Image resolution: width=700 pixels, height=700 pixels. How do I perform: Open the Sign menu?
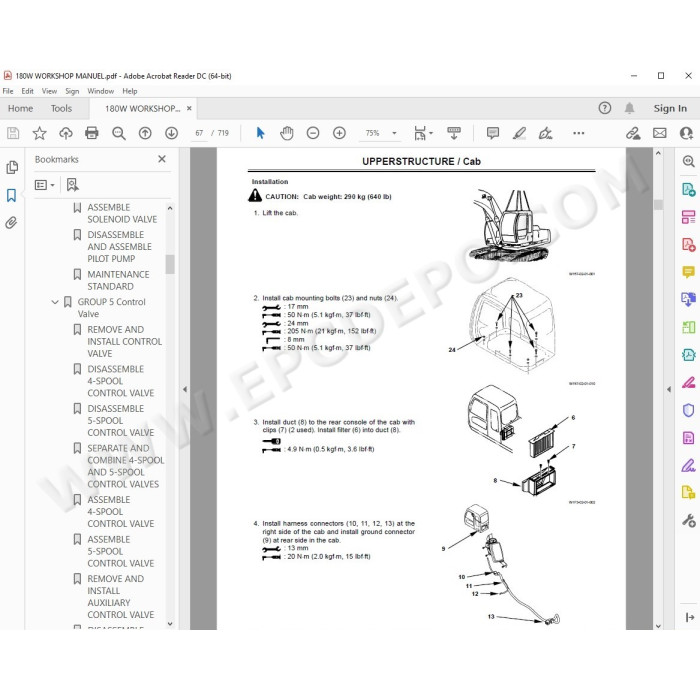72,91
